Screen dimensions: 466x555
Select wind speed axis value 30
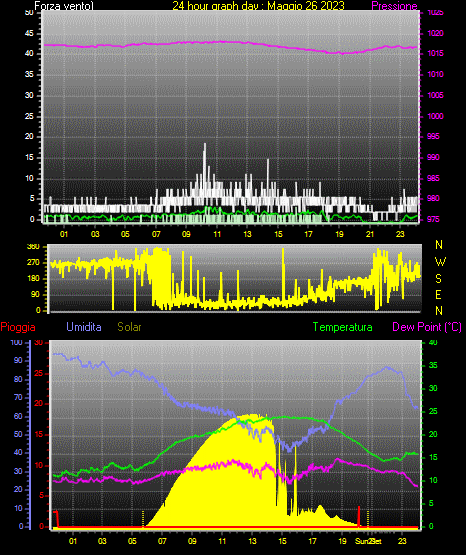point(29,95)
